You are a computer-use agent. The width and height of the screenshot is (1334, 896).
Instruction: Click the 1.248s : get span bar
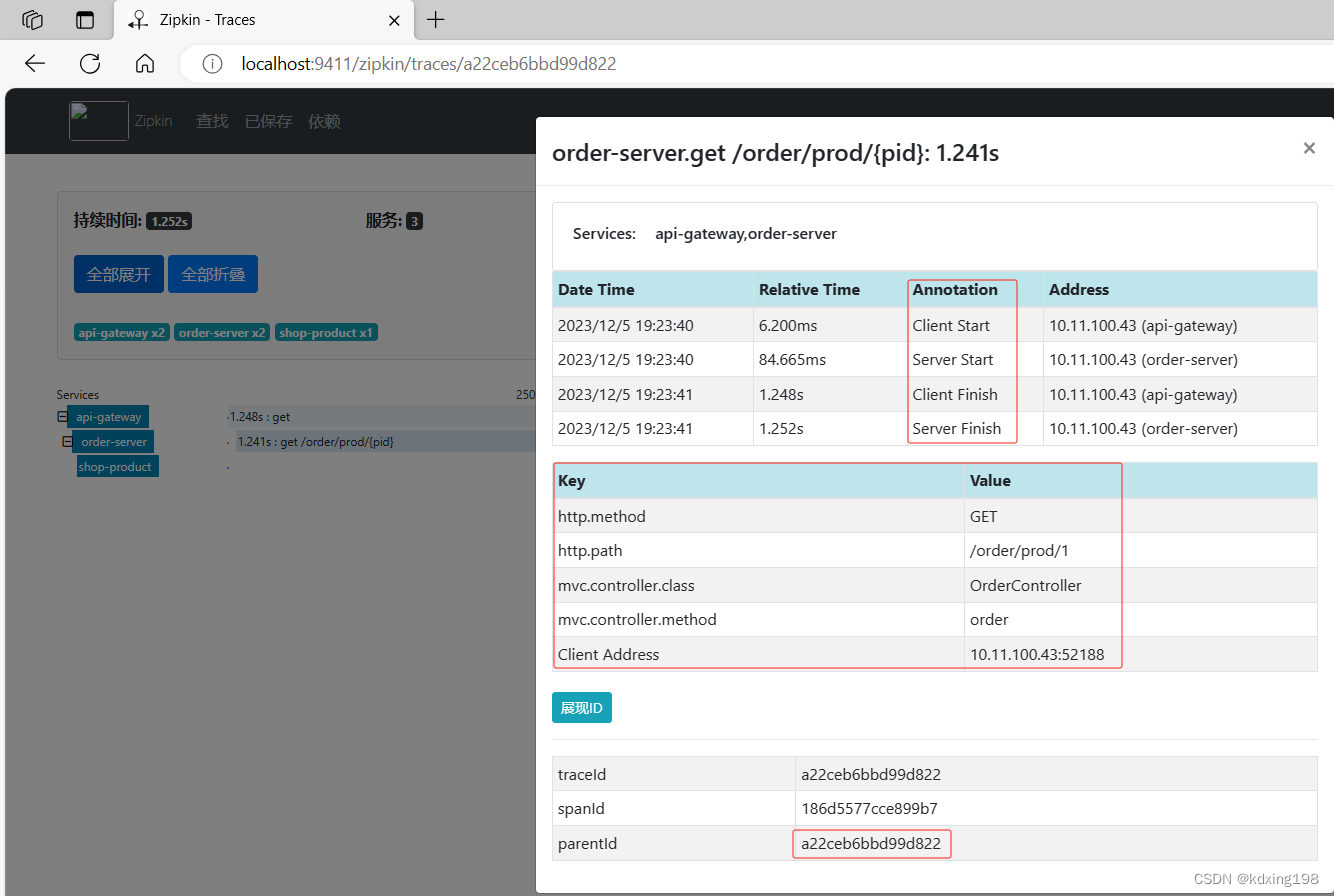coord(381,416)
